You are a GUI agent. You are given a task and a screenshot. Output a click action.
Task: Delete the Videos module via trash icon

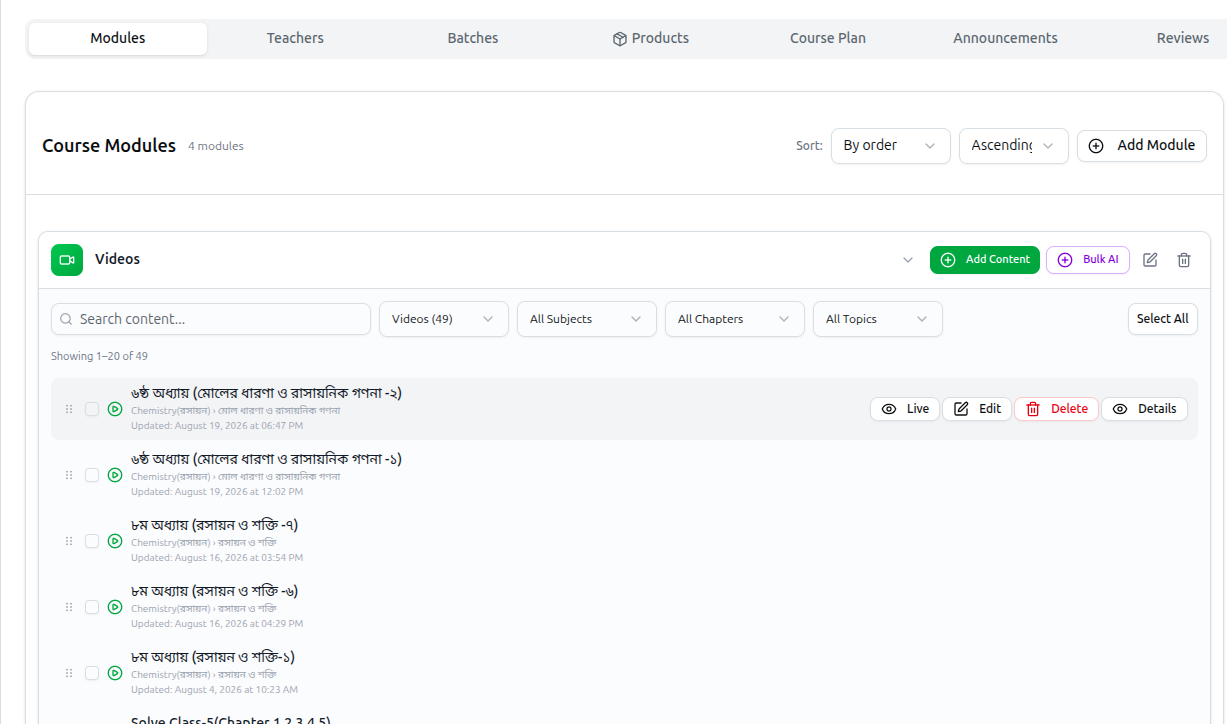pyautogui.click(x=1184, y=260)
